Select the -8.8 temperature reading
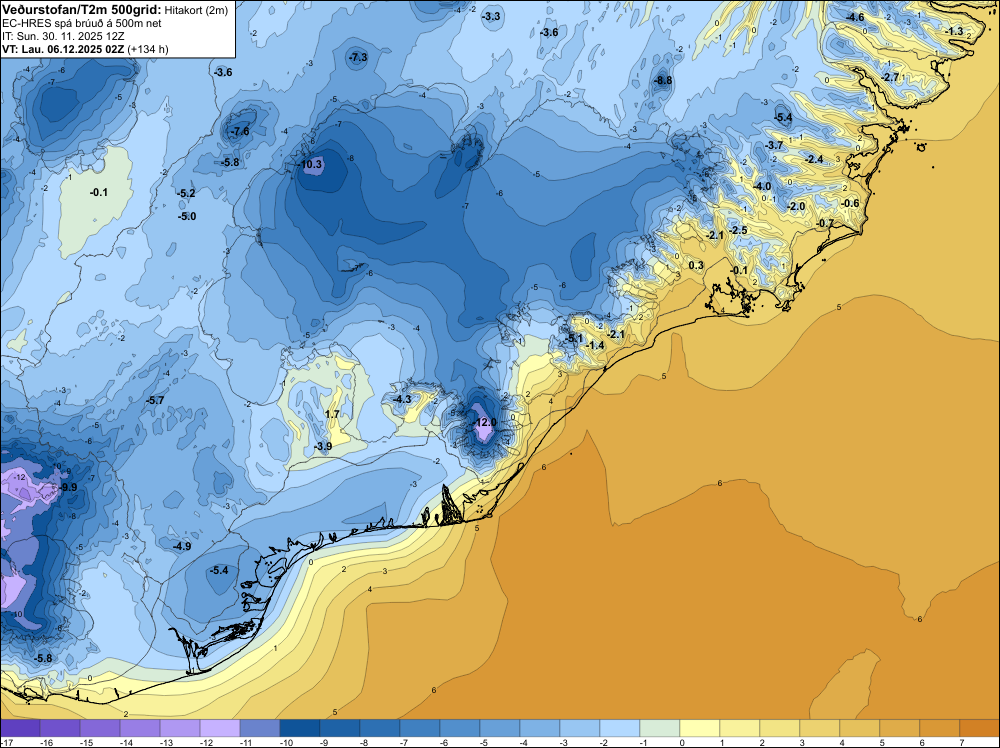1000x748 pixels. pyautogui.click(x=663, y=80)
